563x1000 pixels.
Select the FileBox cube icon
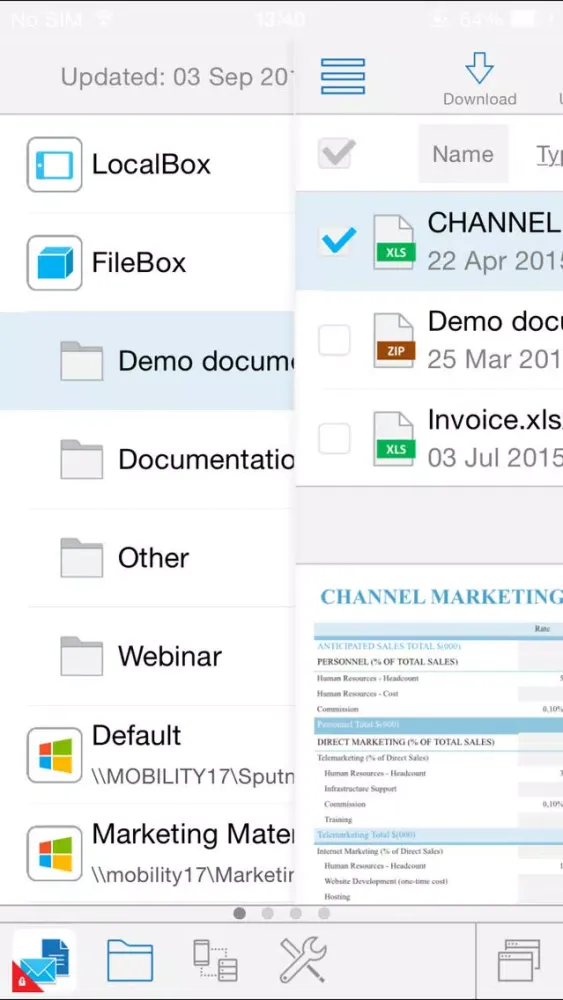(54, 263)
